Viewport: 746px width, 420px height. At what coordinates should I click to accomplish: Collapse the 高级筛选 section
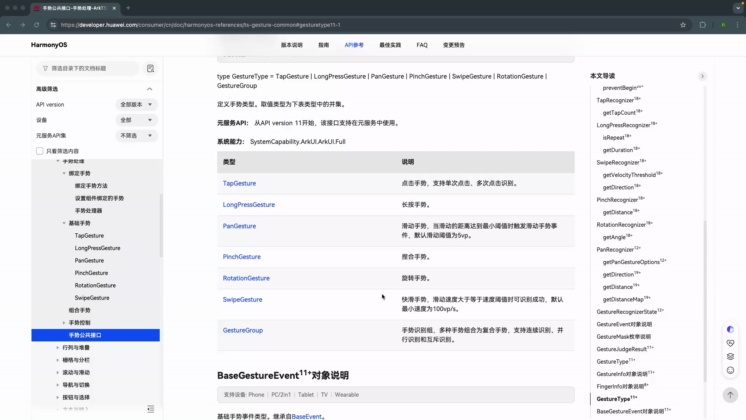(150, 89)
